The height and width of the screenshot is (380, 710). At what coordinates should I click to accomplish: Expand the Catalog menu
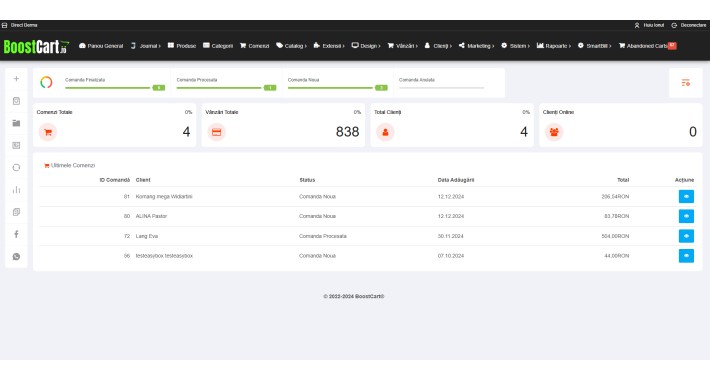click(x=291, y=46)
